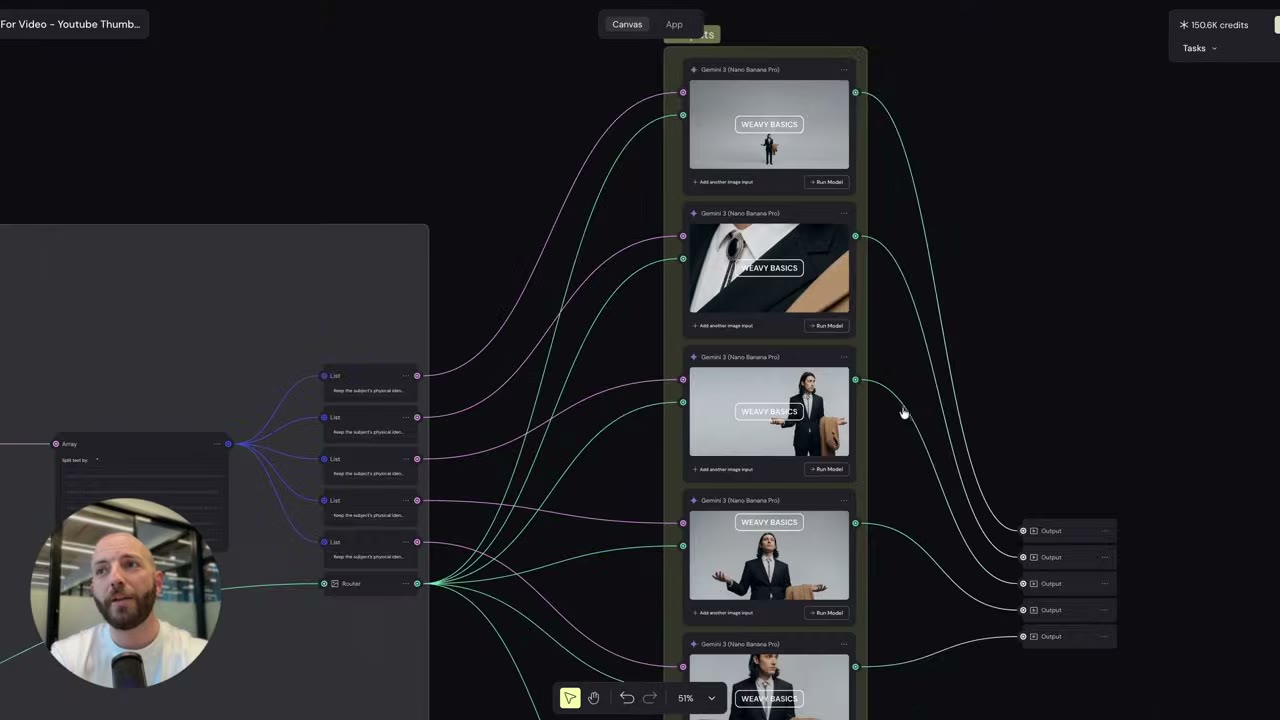The height and width of the screenshot is (720, 1280).
Task: Switch to the App tab
Action: coord(674,24)
